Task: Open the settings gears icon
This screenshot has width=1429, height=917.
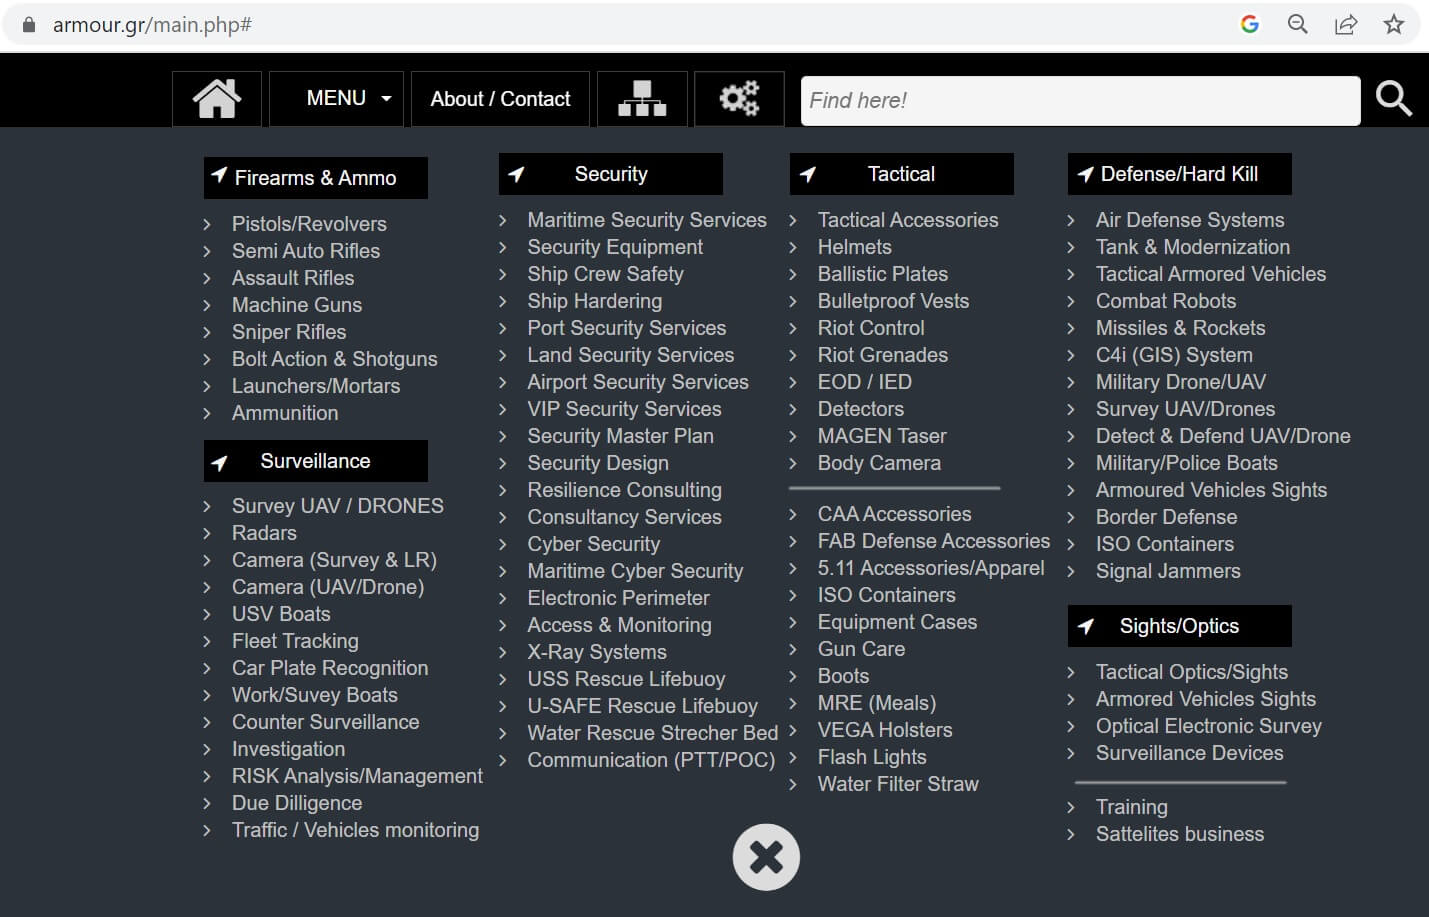Action: [739, 99]
